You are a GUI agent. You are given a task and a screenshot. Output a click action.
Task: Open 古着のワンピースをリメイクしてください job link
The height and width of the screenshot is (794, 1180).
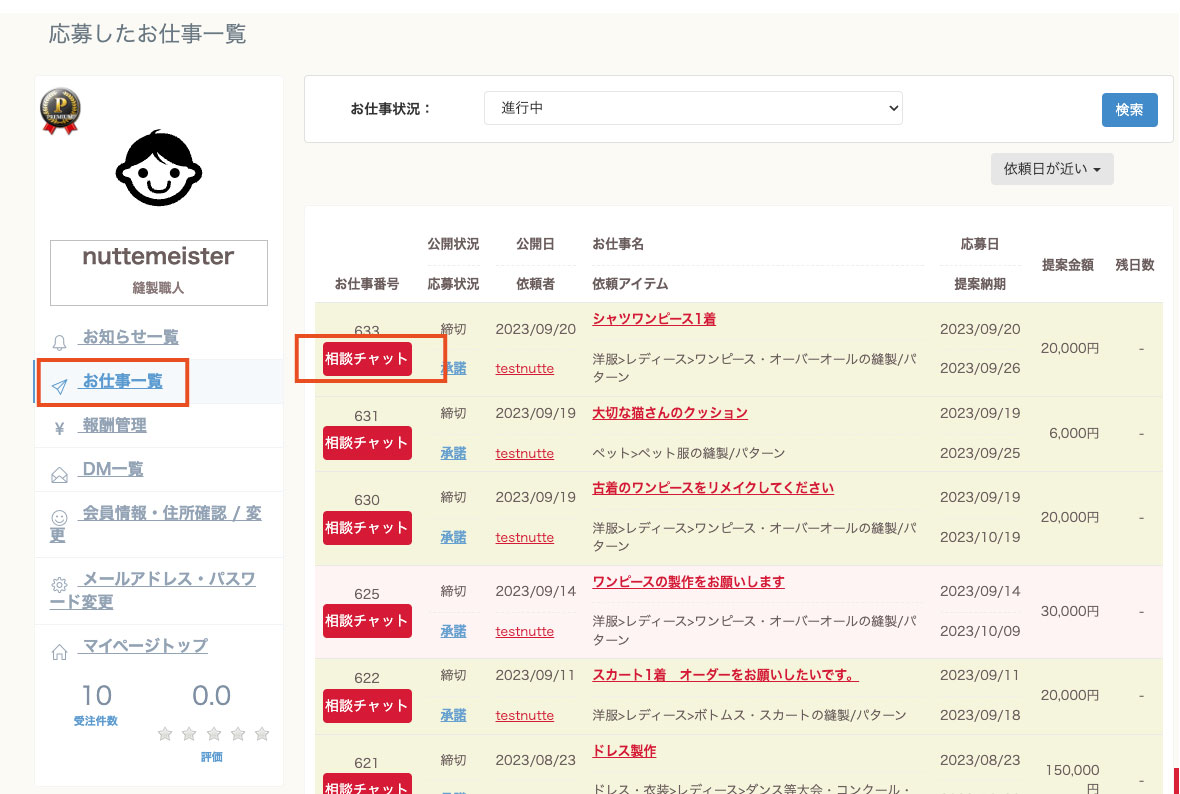[x=713, y=488]
